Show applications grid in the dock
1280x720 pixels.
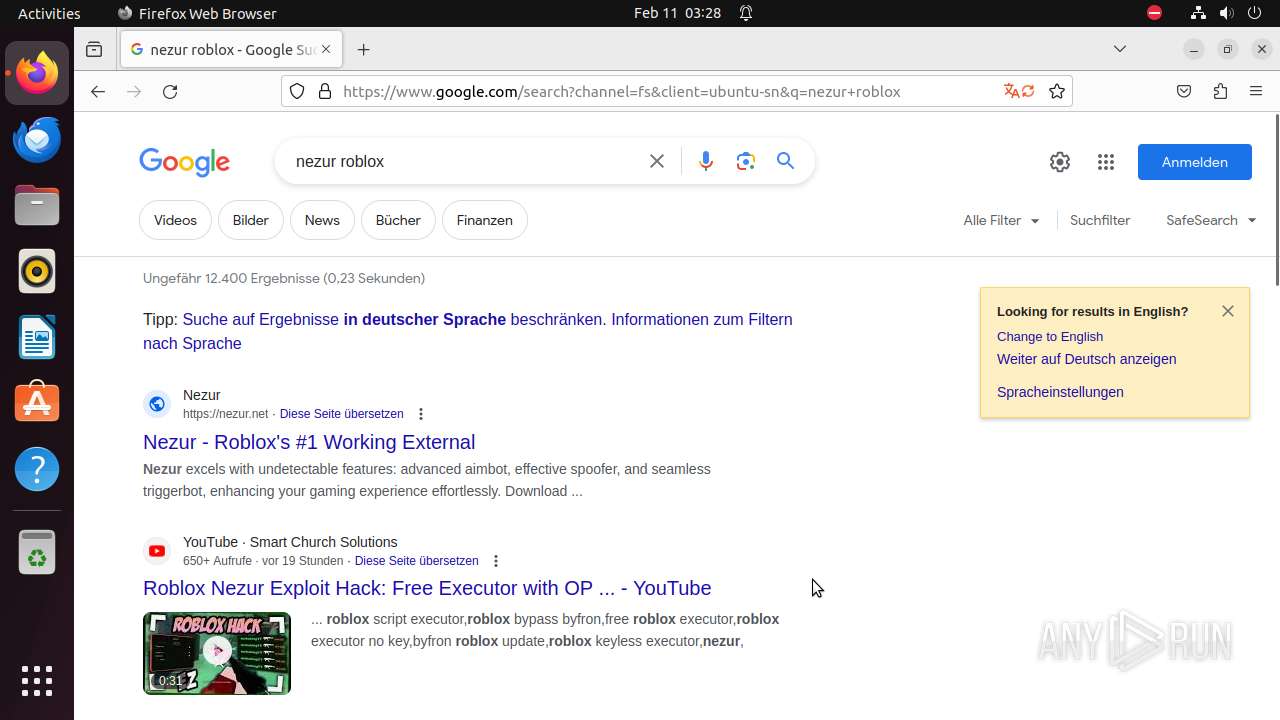[37, 681]
